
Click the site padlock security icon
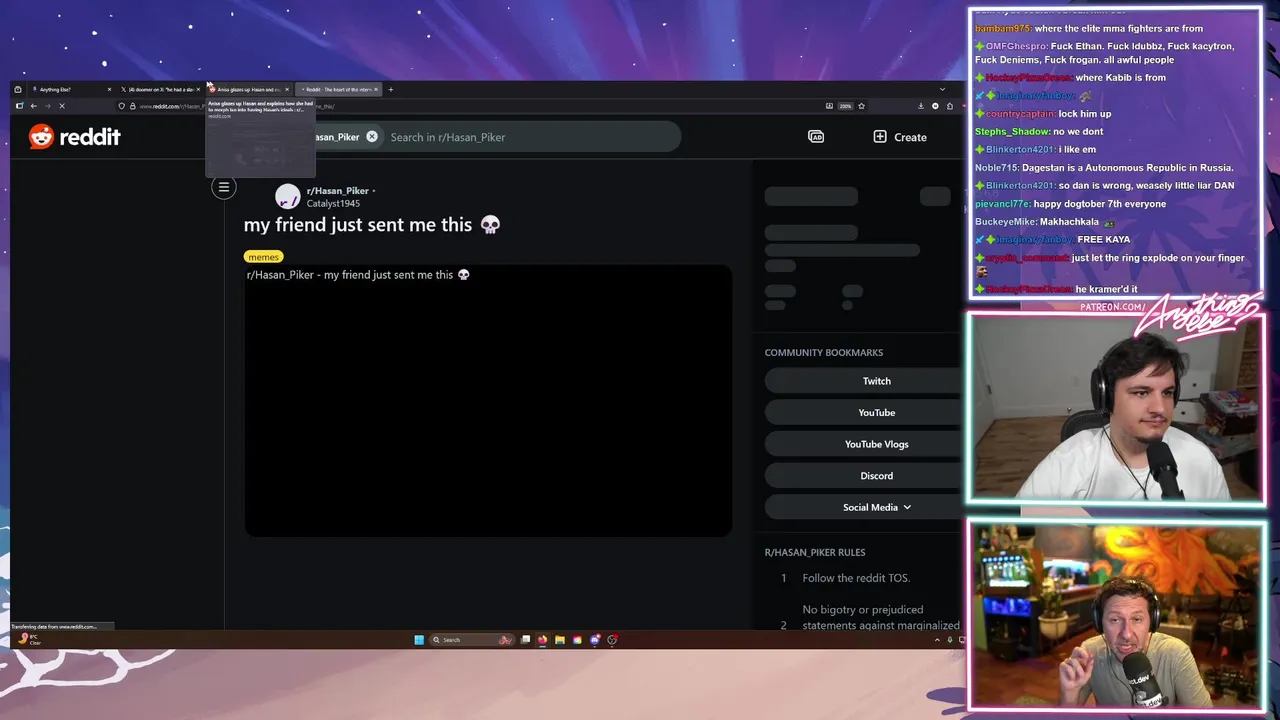click(x=132, y=106)
